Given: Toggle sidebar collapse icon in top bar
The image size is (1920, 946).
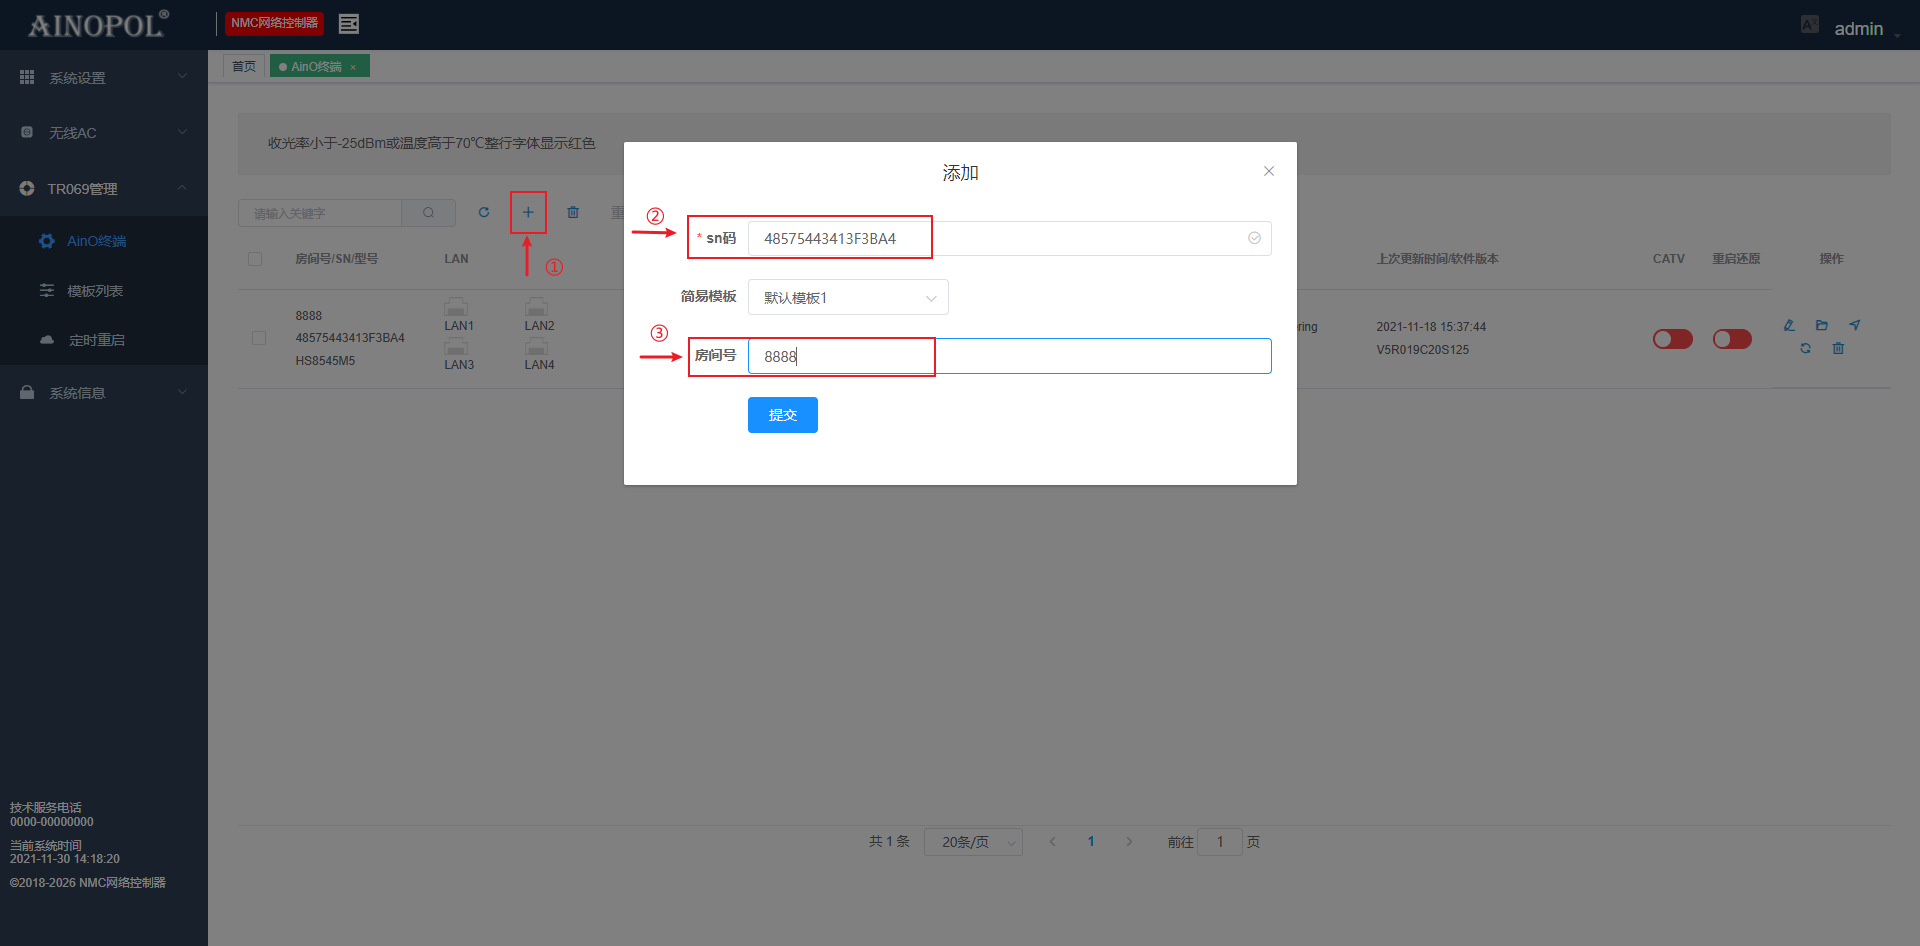Looking at the screenshot, I should [x=349, y=24].
